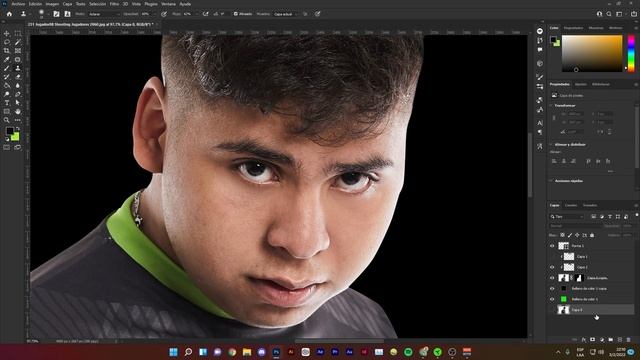The width and height of the screenshot is (640, 360).
Task: Select the Brush tool
Action: (7, 68)
